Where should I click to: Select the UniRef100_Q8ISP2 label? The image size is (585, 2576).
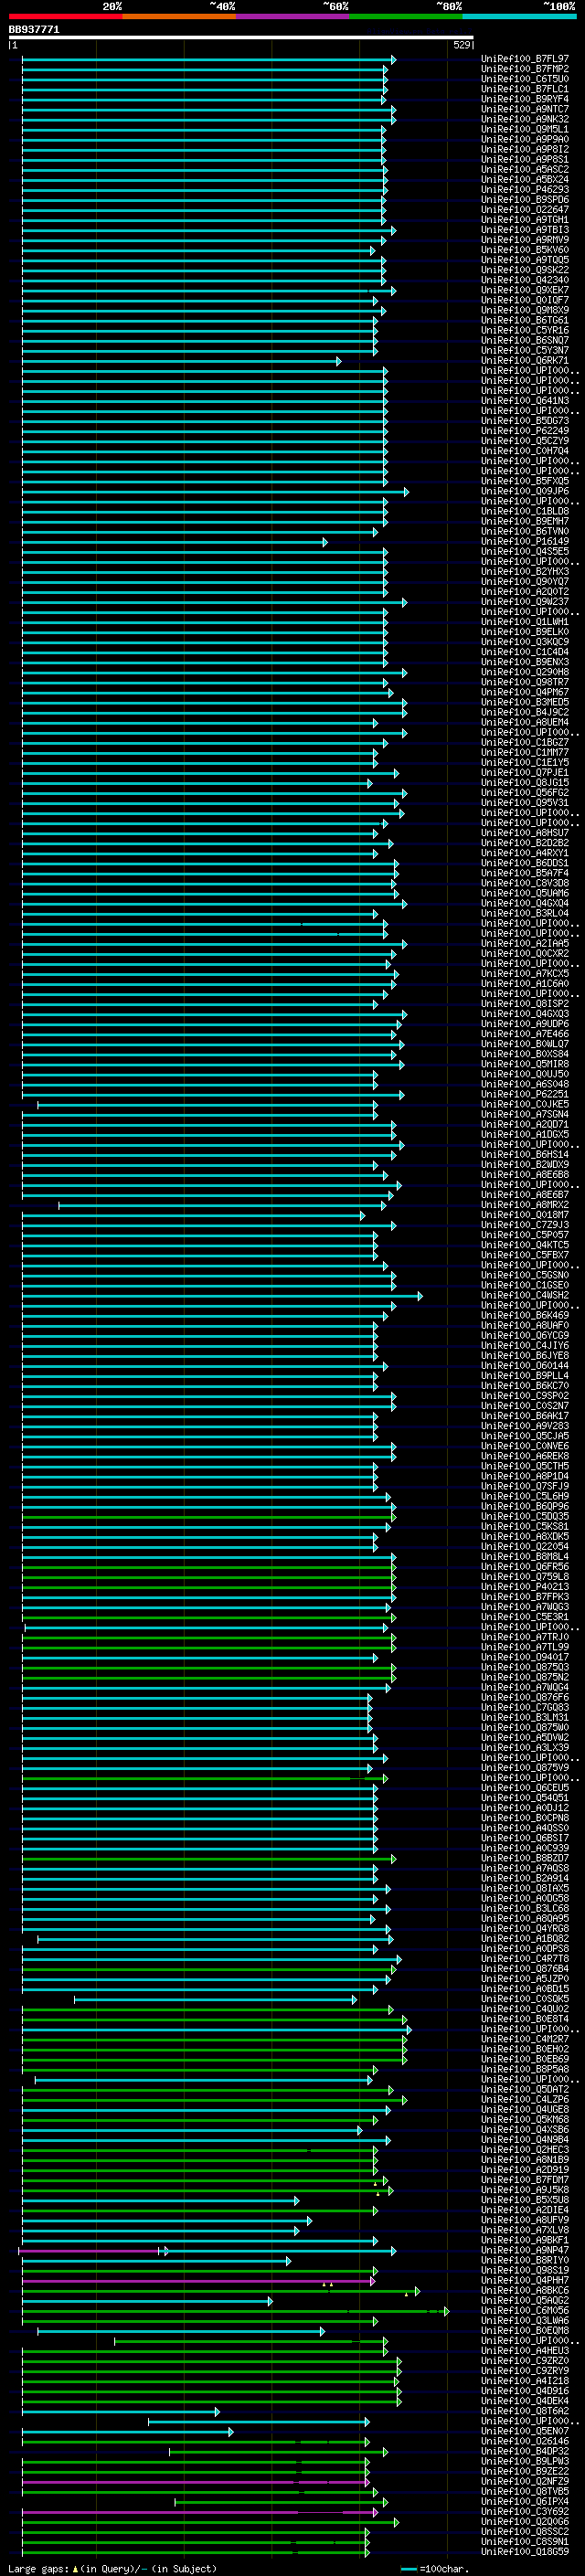coord(525,1004)
